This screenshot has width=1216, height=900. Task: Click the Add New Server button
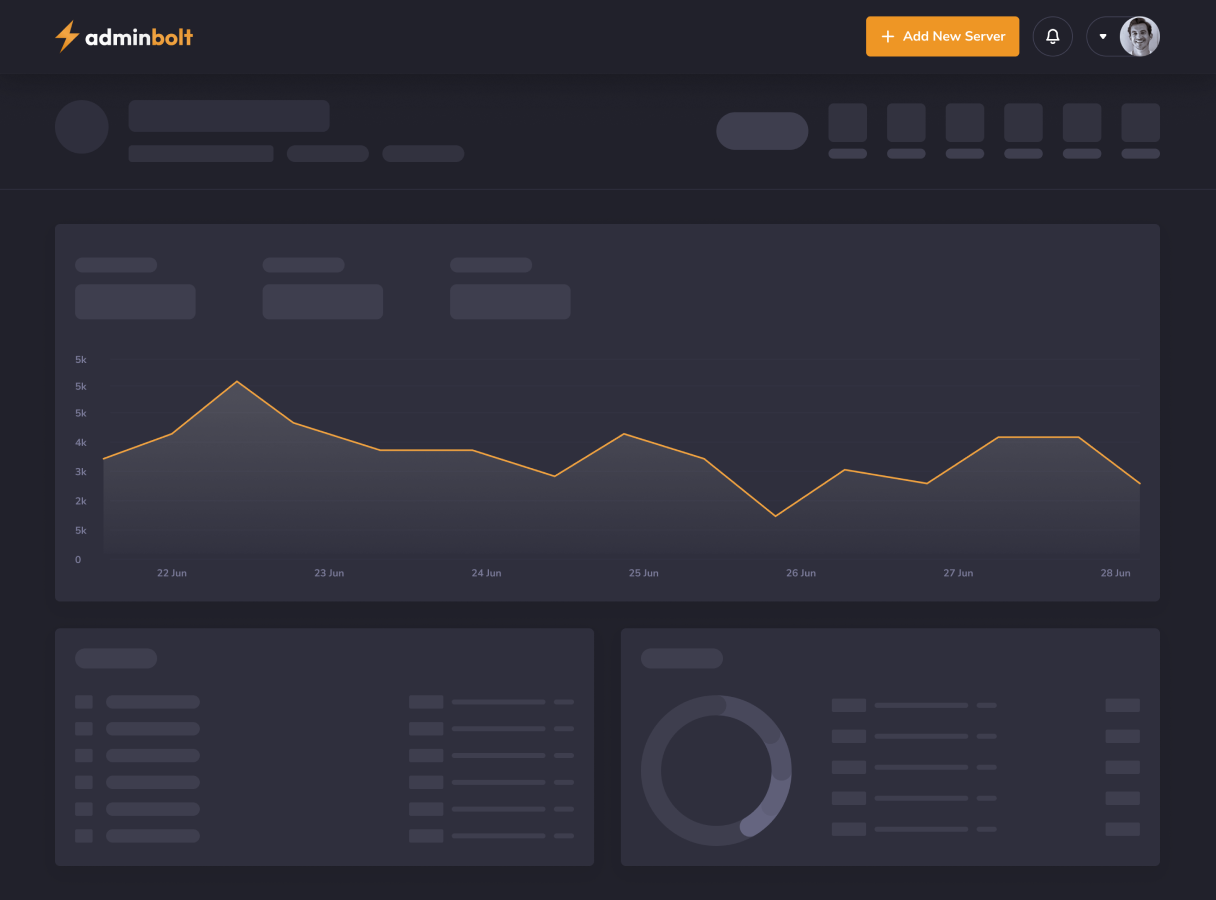pyautogui.click(x=942, y=36)
